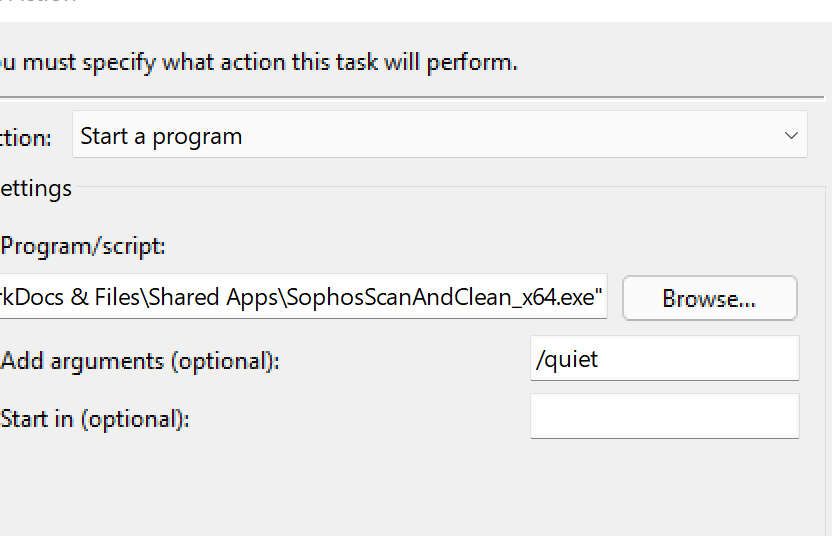832x536 pixels.
Task: Click the separator line below the instruction text
Action: click(400, 97)
